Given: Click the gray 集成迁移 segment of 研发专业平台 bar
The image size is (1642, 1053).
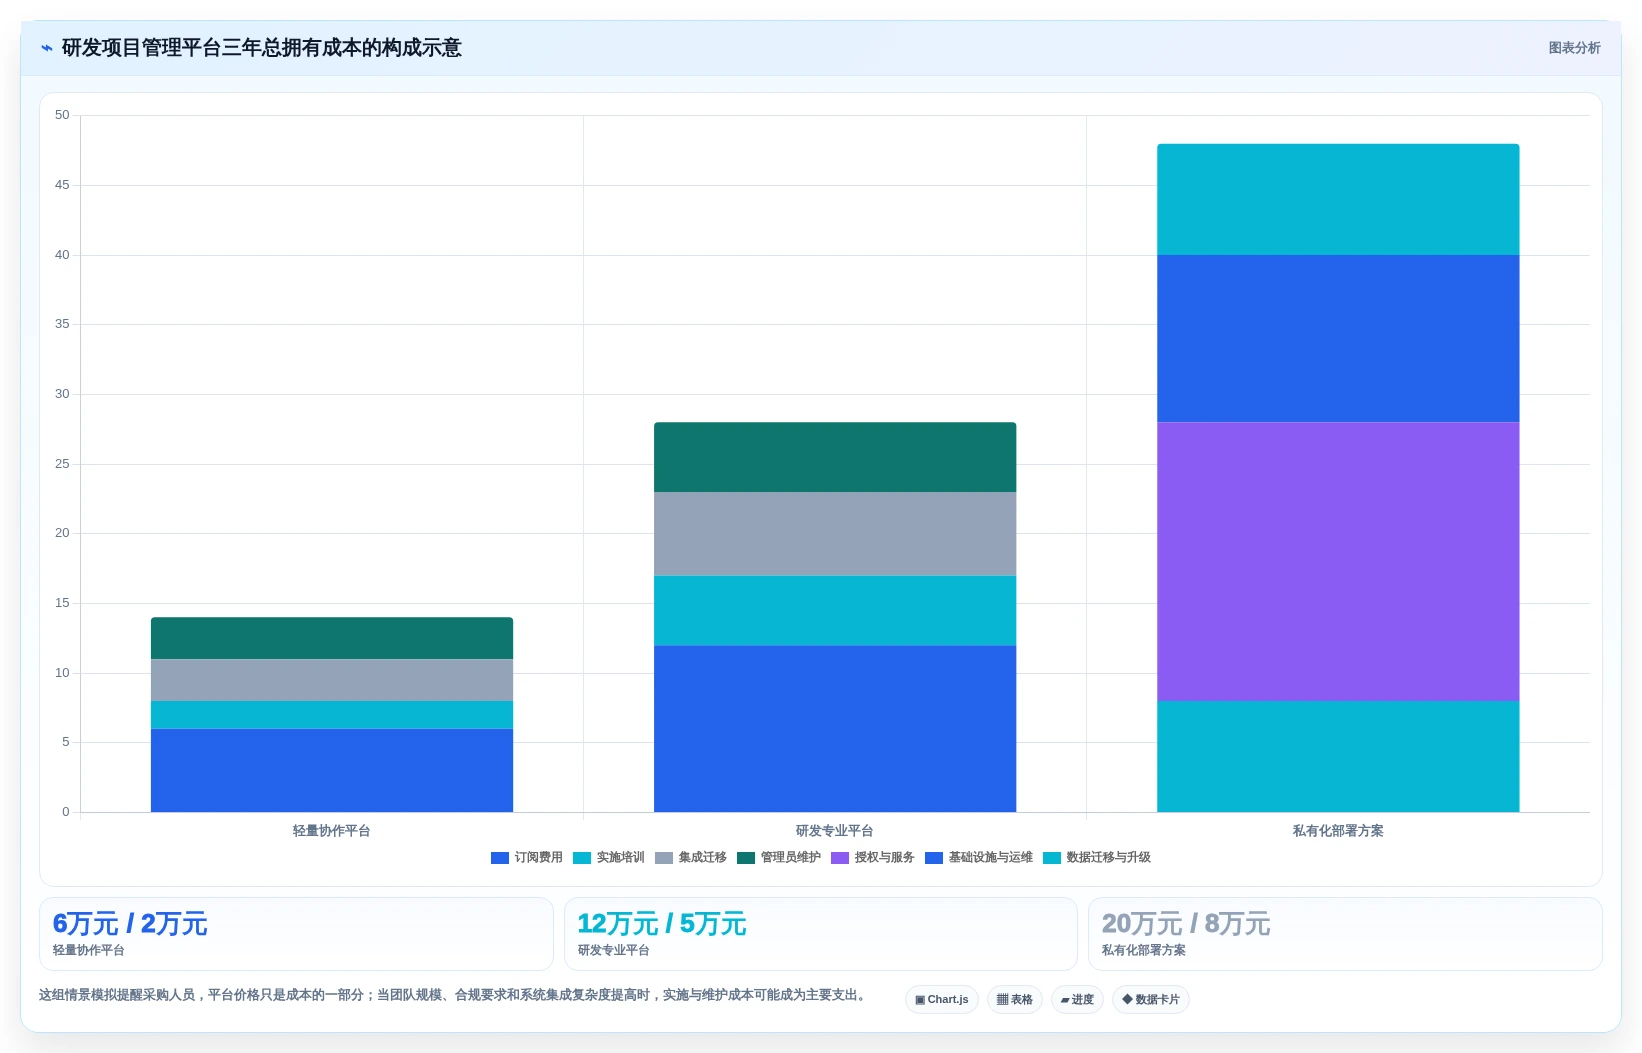Looking at the screenshot, I should tap(835, 534).
